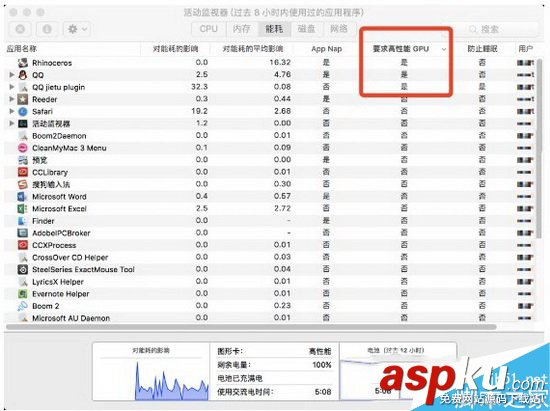Sort by App Nap column header

point(326,49)
